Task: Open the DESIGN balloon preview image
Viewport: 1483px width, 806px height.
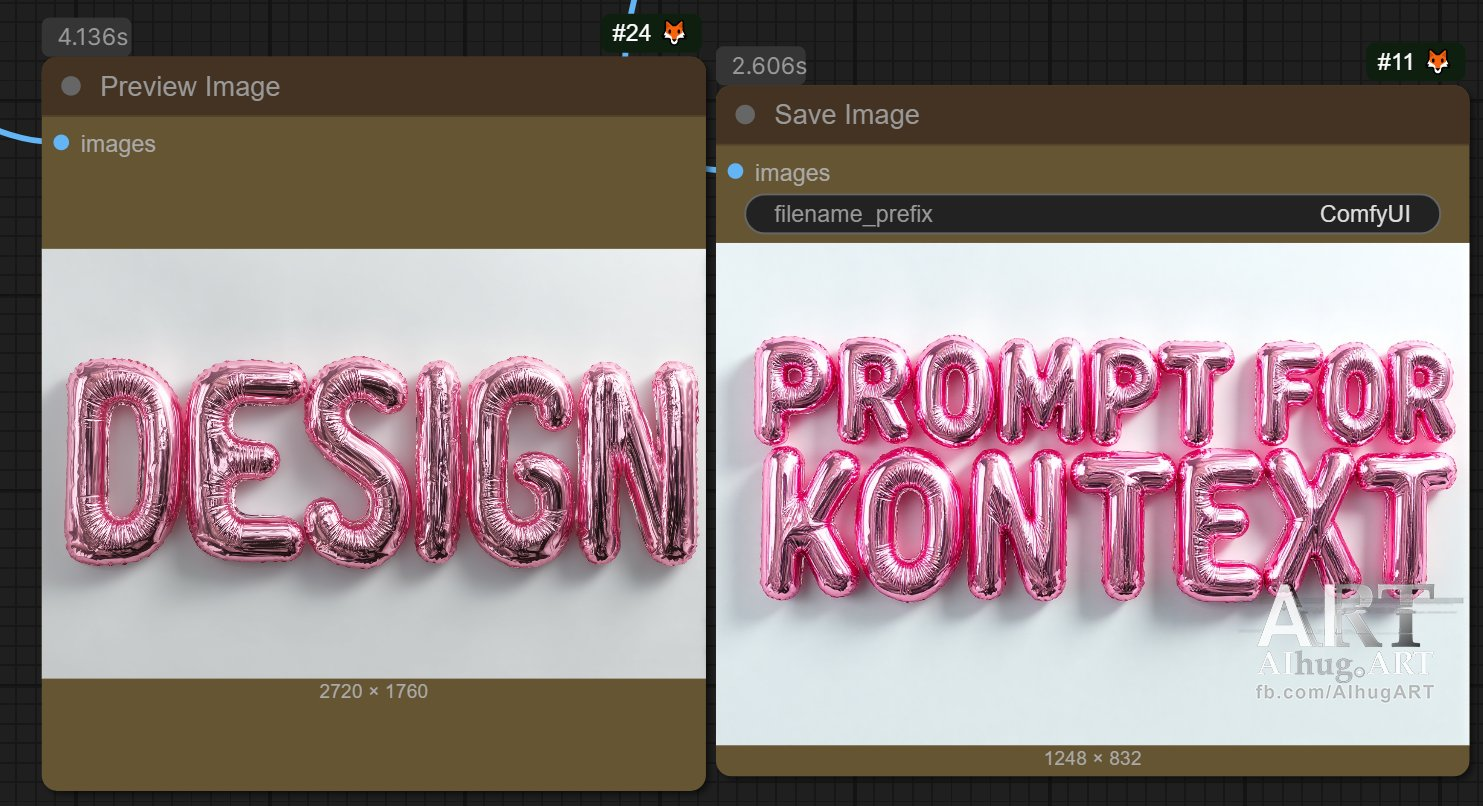Action: (x=373, y=463)
